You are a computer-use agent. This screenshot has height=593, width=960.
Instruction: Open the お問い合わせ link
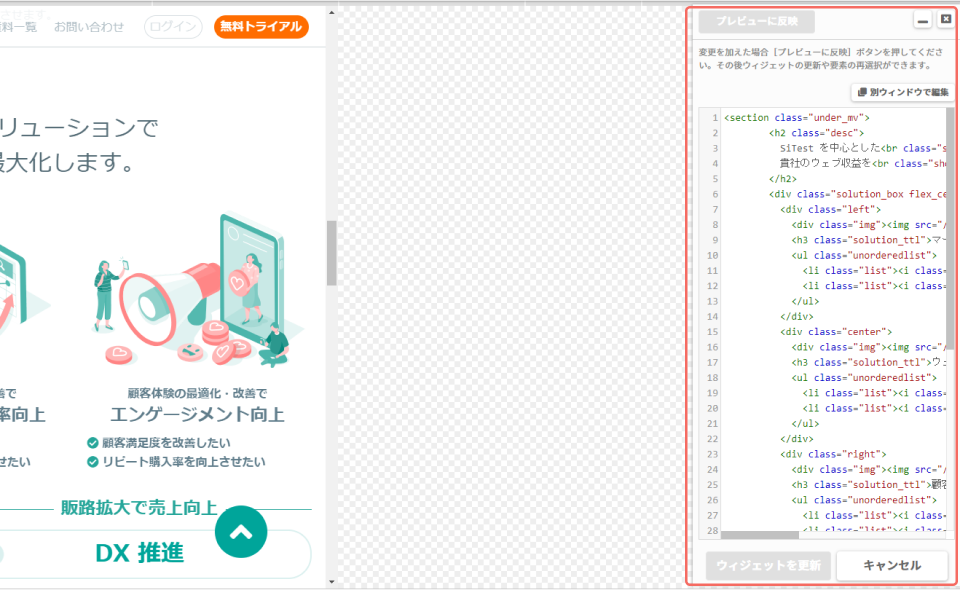pyautogui.click(x=89, y=27)
